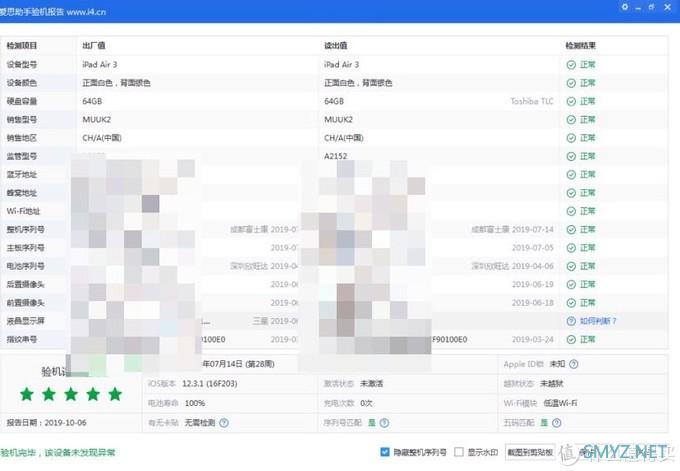
Task: Open the 如何判断? link
Action: pyautogui.click(x=598, y=321)
